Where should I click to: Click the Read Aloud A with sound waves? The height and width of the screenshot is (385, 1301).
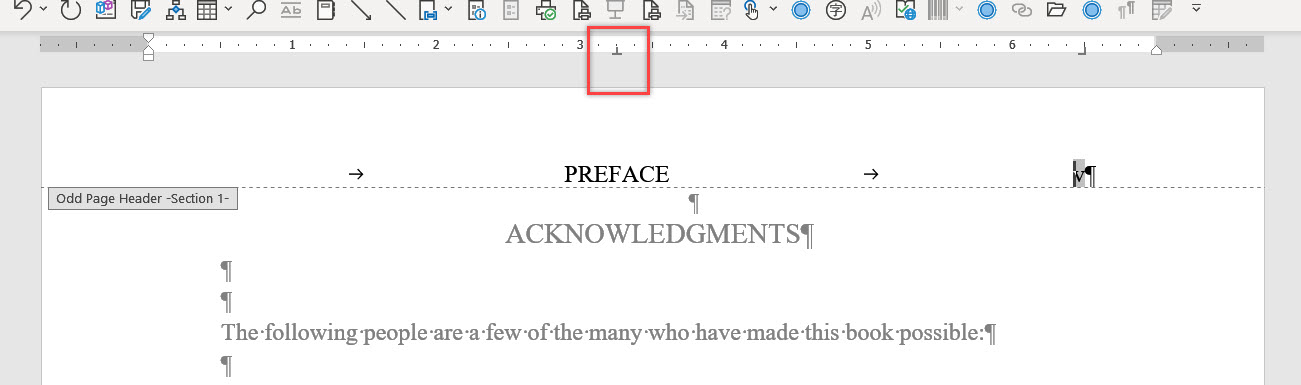coord(871,10)
